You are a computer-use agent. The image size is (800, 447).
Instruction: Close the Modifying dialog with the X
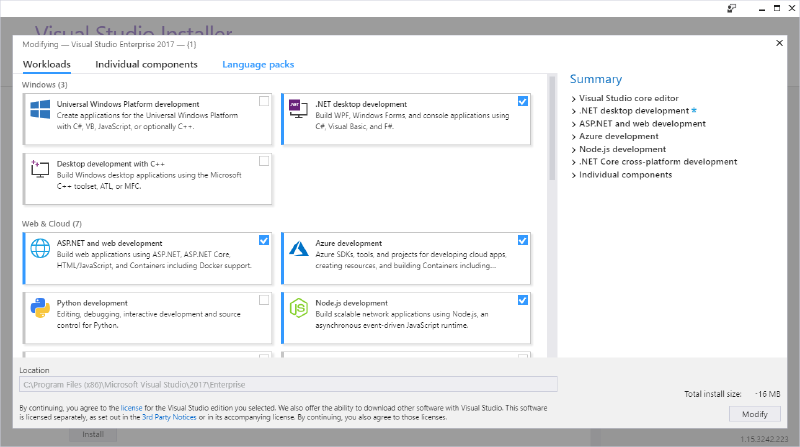pyautogui.click(x=779, y=43)
